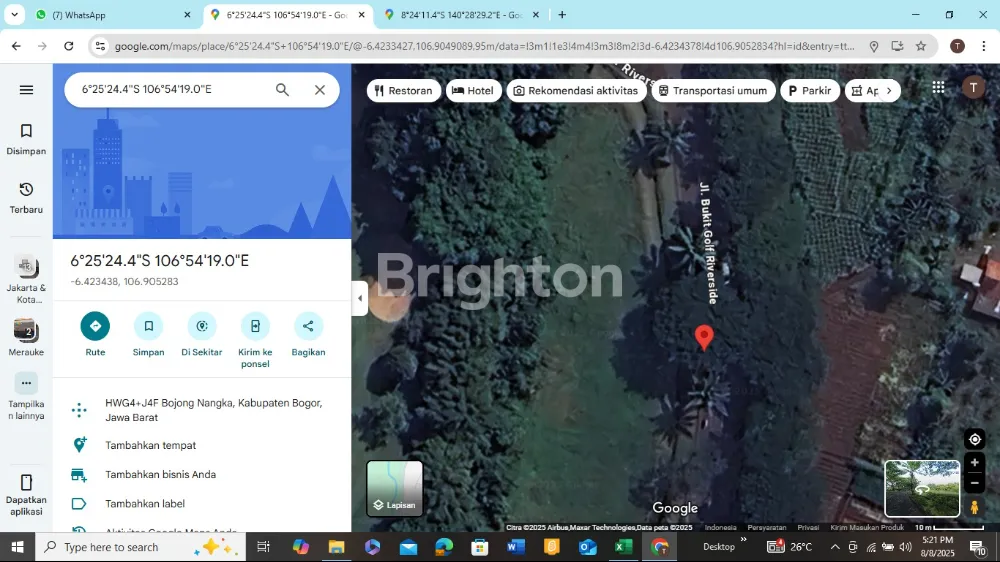The width and height of the screenshot is (1000, 562).
Task: Toggle the Lapisan map layer view
Action: (x=395, y=488)
